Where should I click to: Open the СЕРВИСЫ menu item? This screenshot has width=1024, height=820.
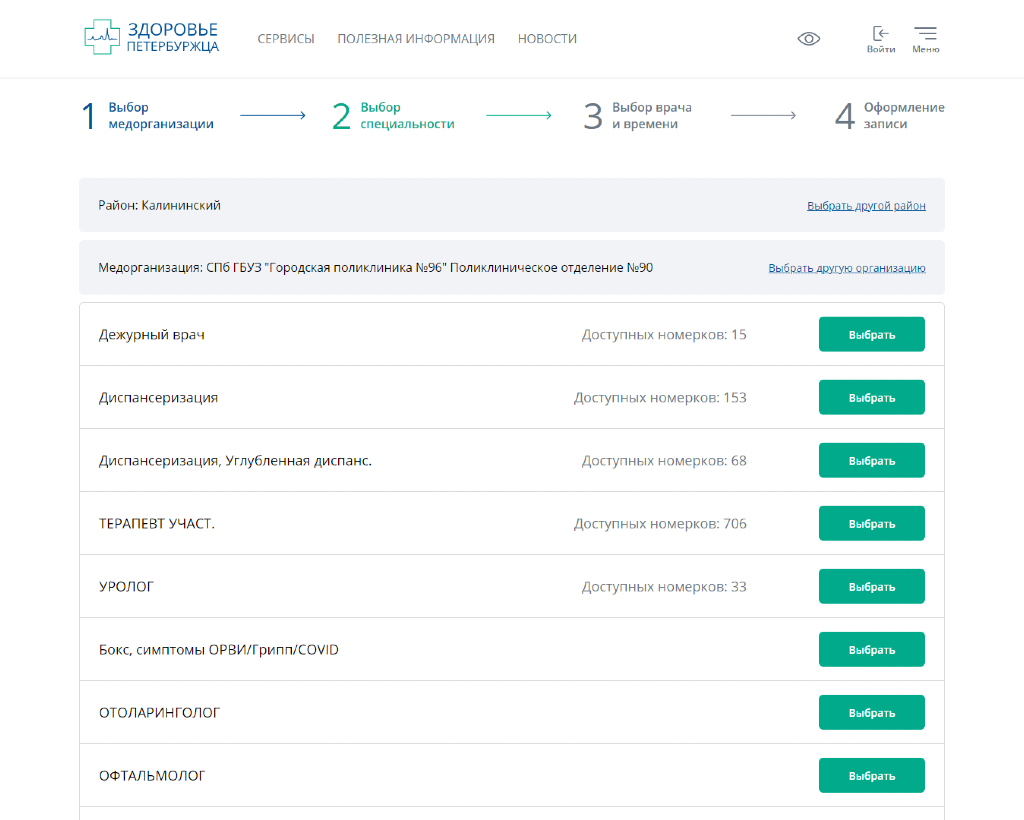286,39
